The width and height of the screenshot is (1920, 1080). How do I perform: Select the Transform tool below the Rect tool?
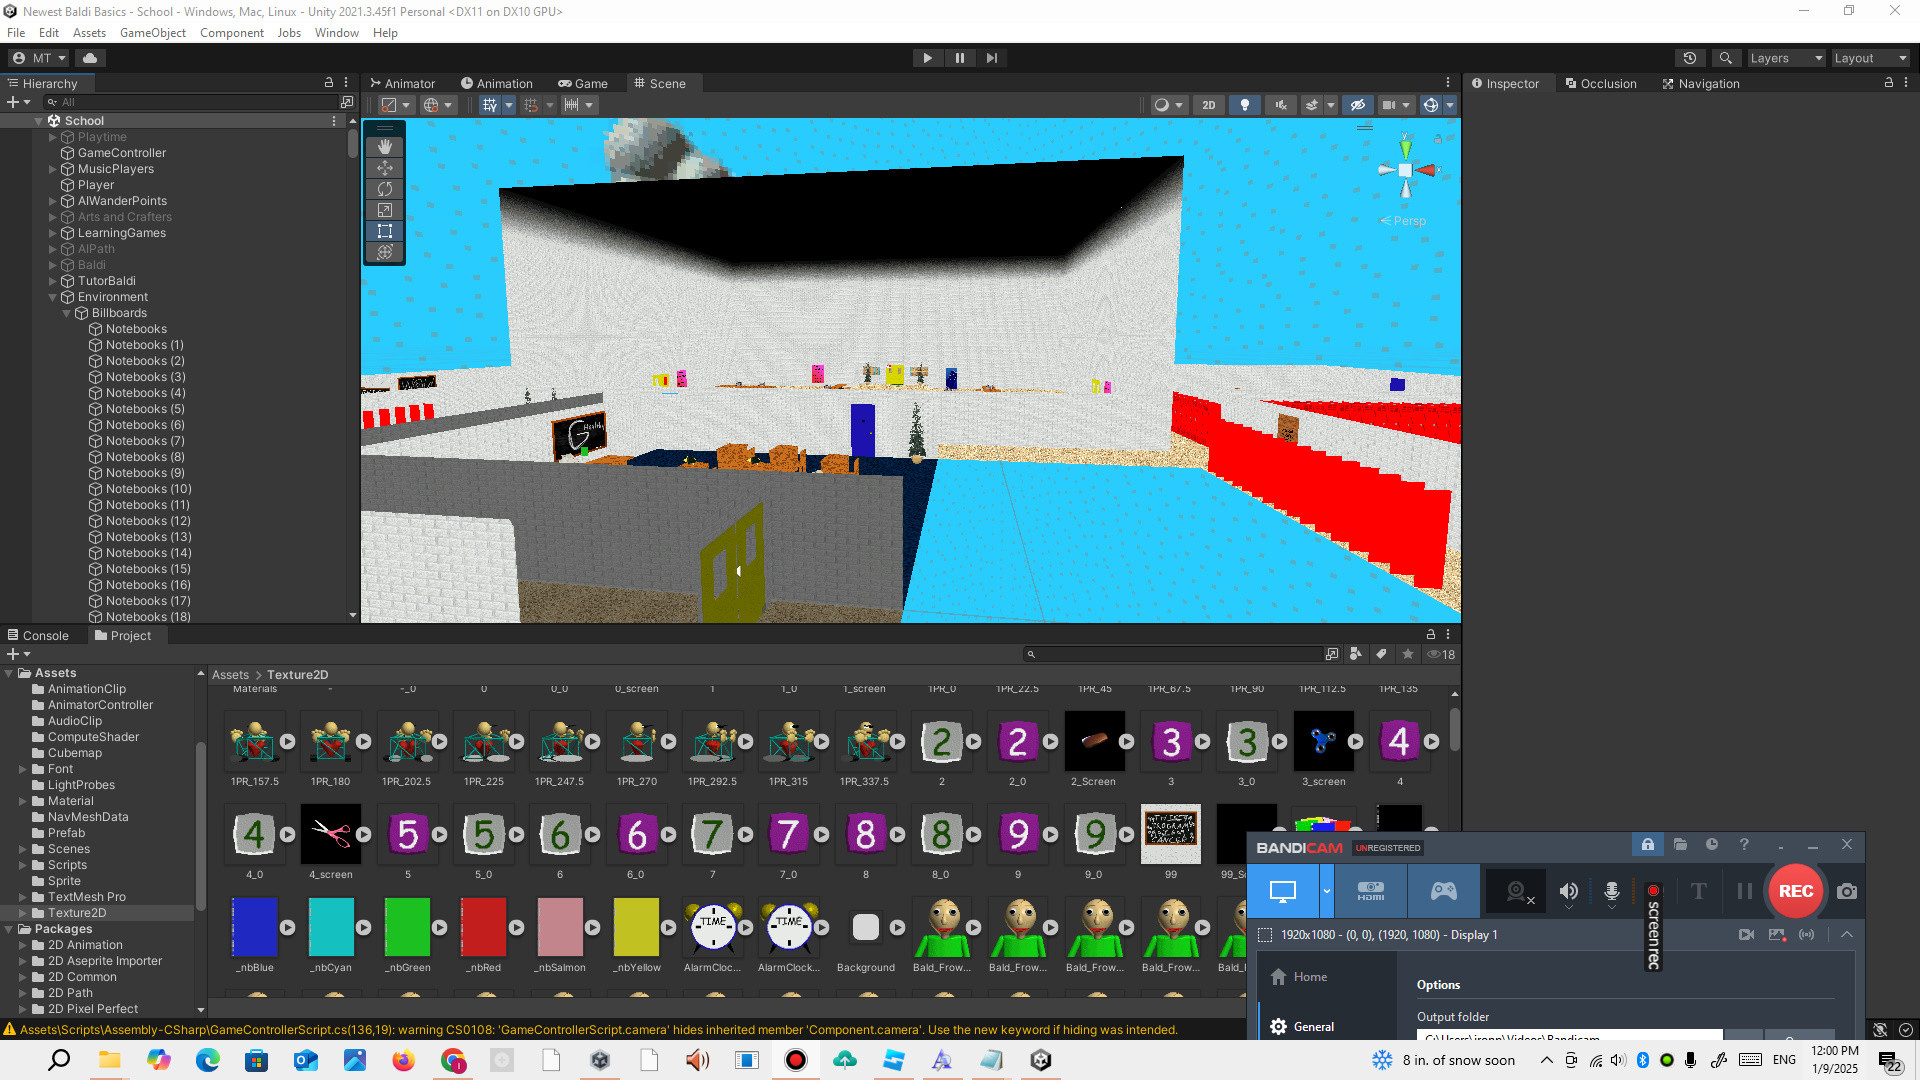(x=385, y=252)
